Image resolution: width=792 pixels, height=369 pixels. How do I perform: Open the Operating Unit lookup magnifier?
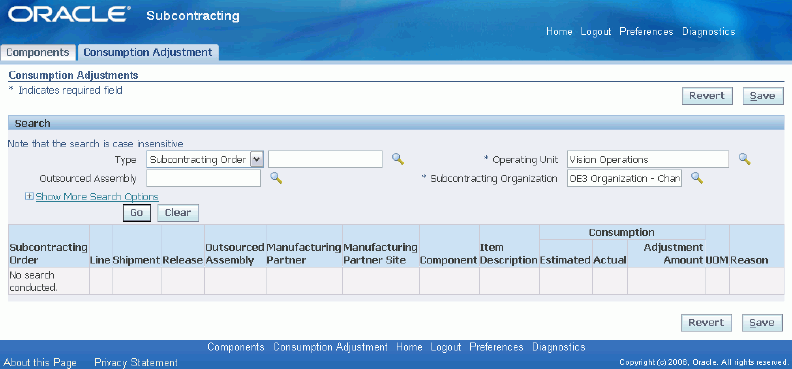coord(745,159)
